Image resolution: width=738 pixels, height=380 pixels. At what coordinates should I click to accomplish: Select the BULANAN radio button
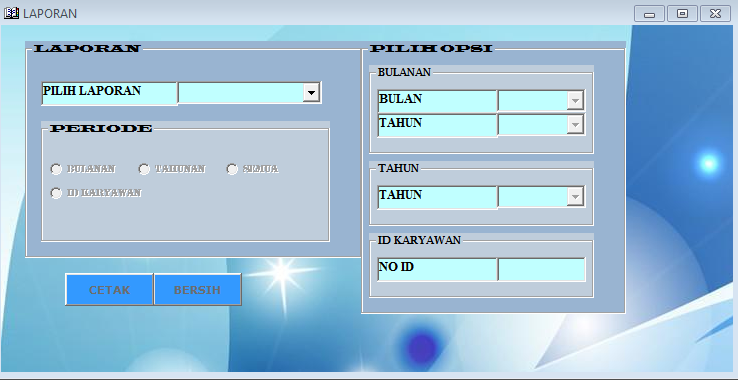56,169
